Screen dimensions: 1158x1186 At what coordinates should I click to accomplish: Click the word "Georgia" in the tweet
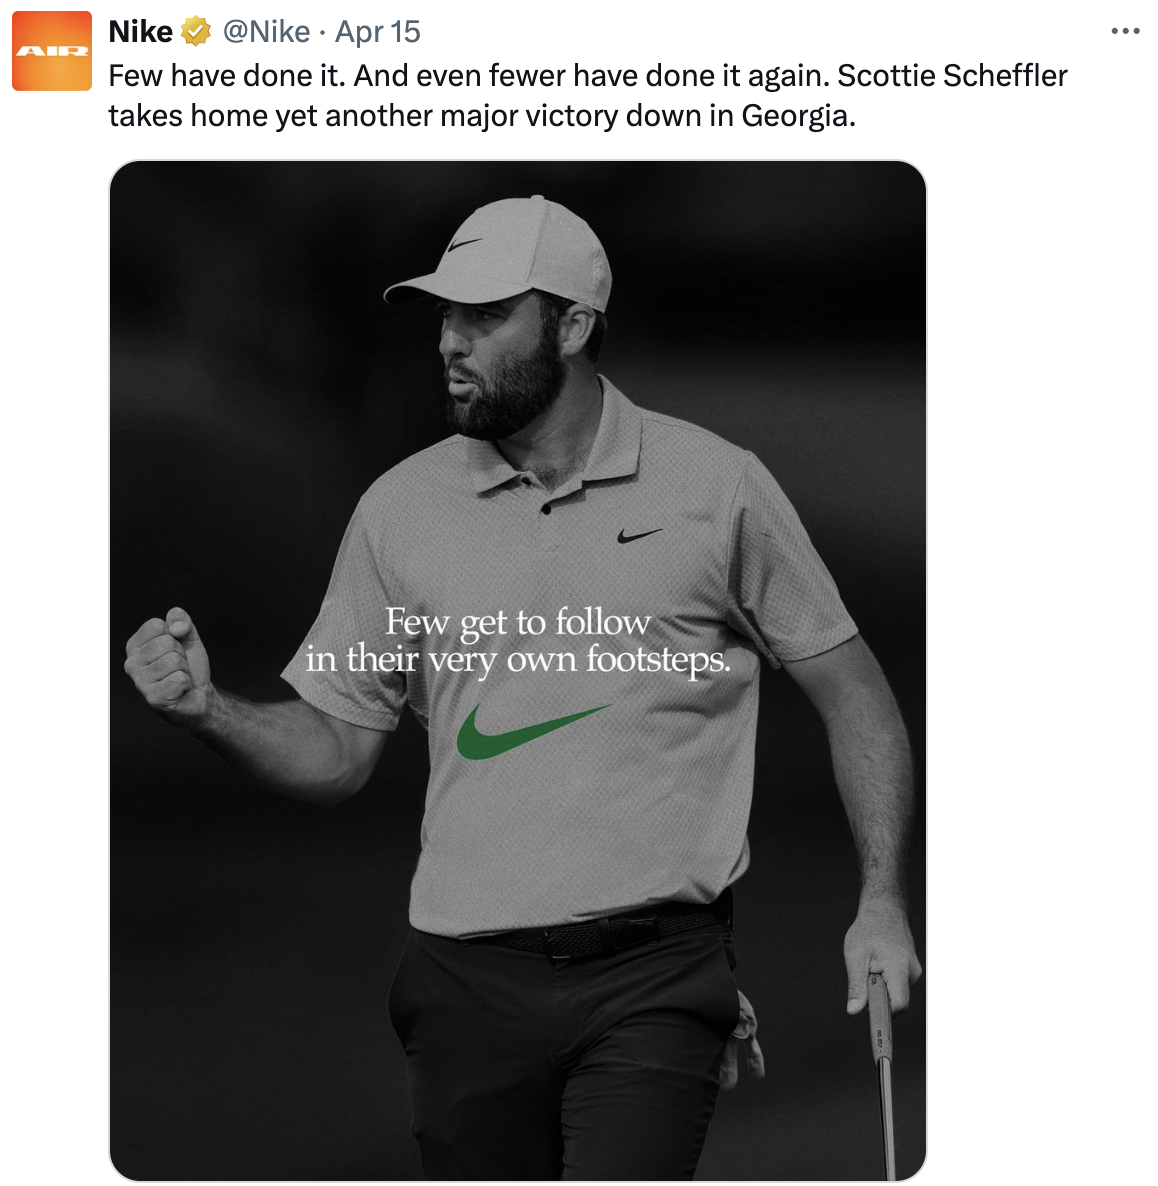797,117
